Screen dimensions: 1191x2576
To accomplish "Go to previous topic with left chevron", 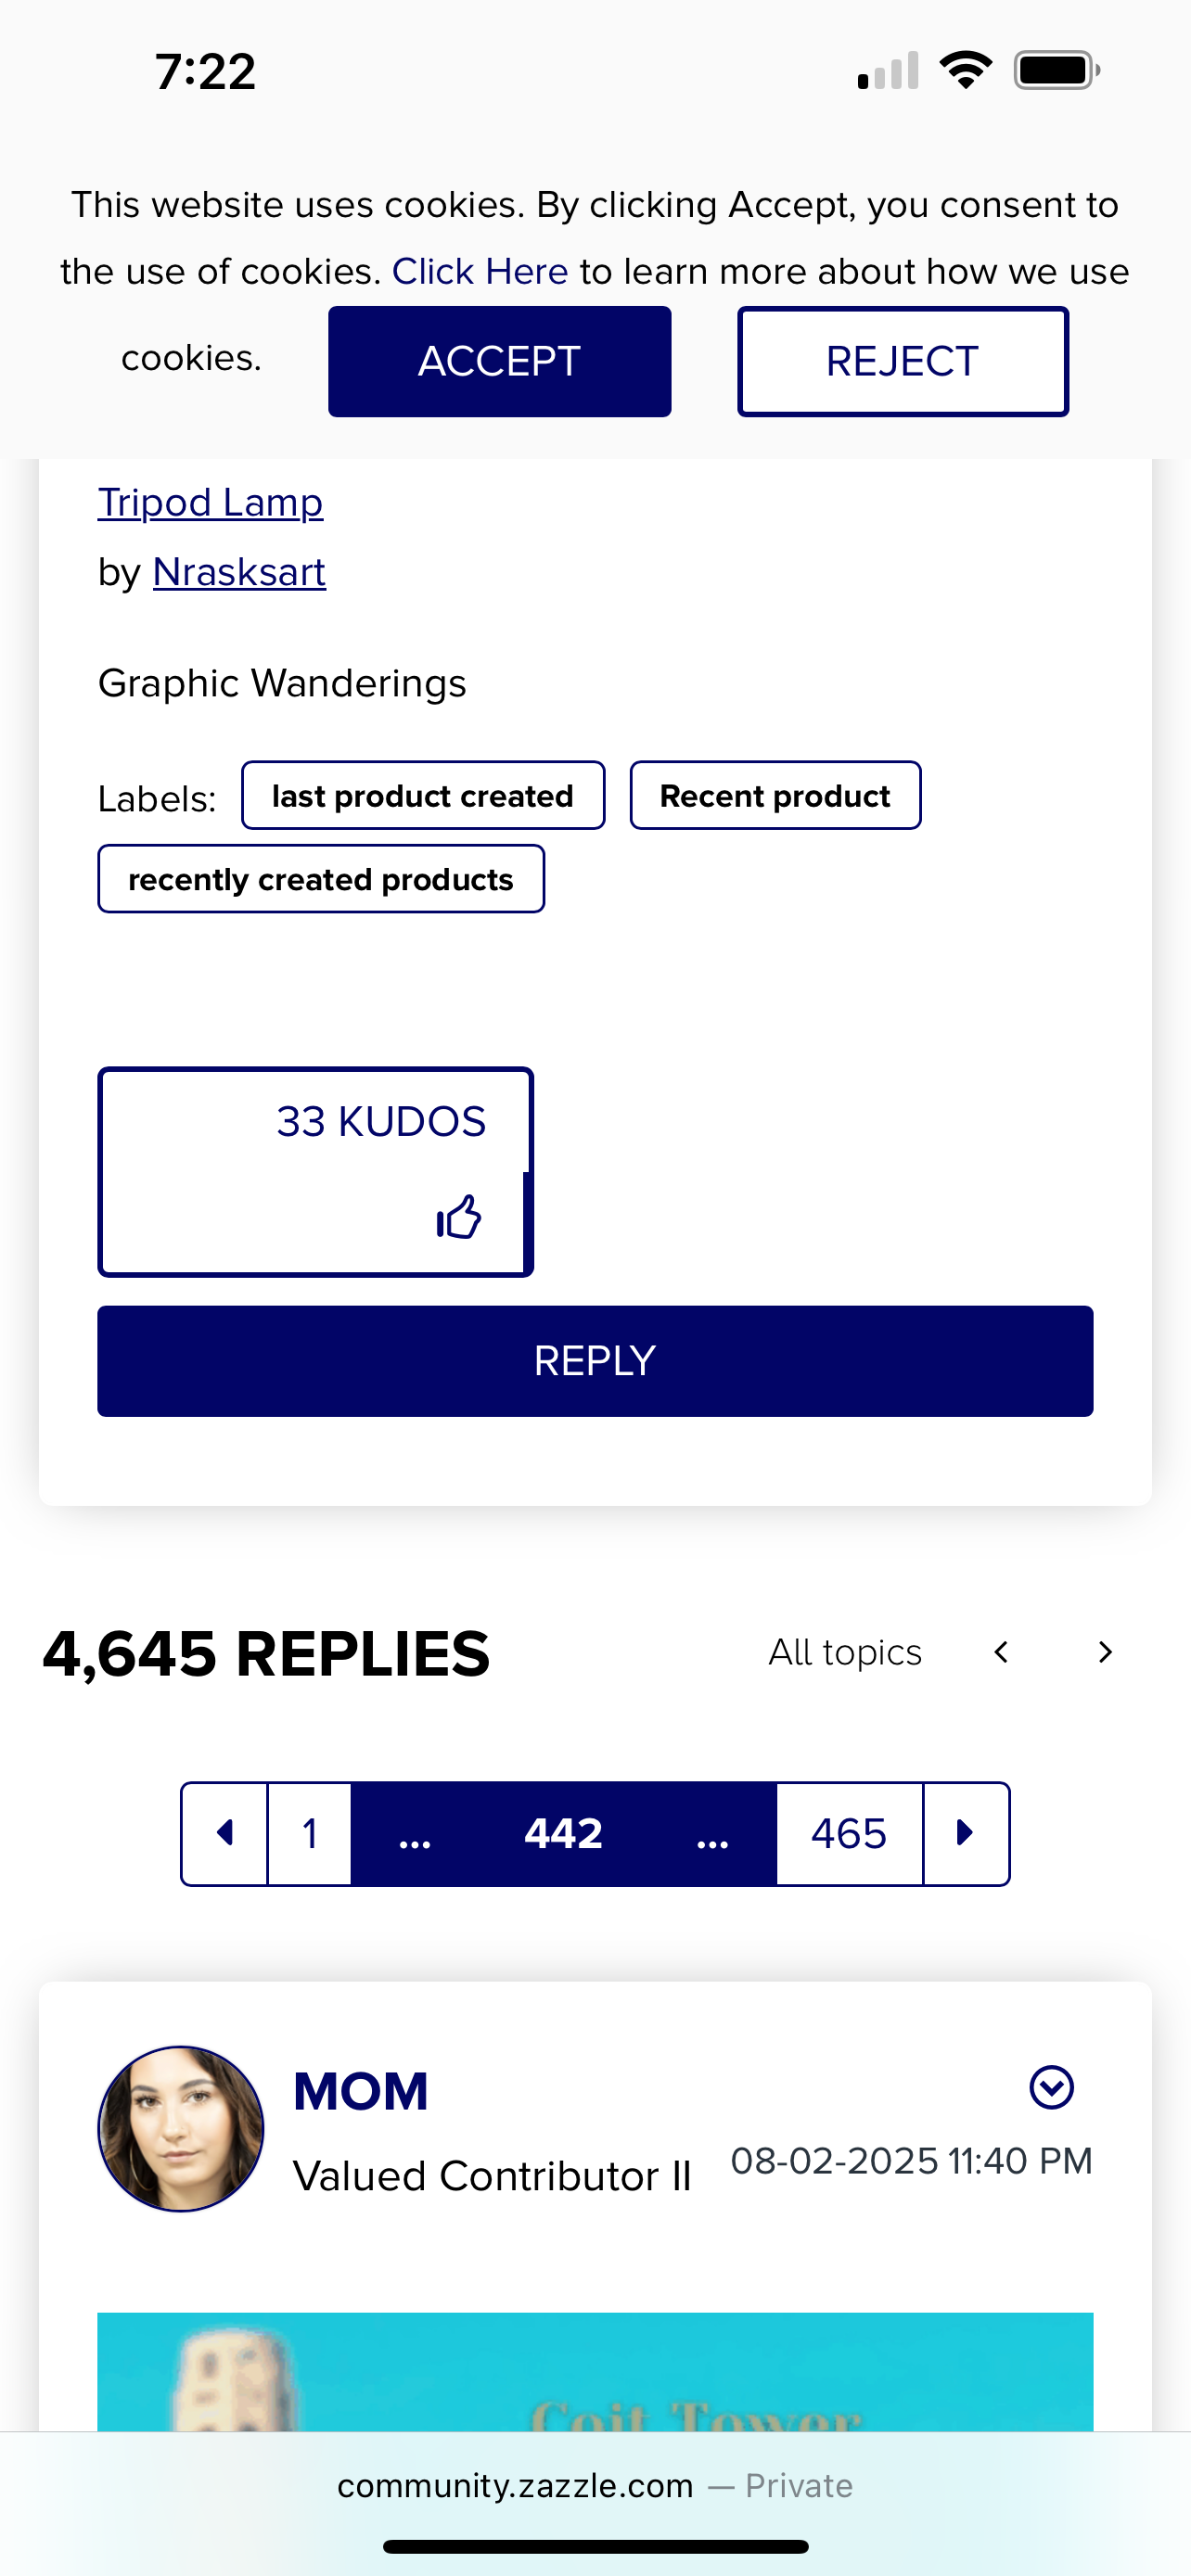I will (1001, 1652).
